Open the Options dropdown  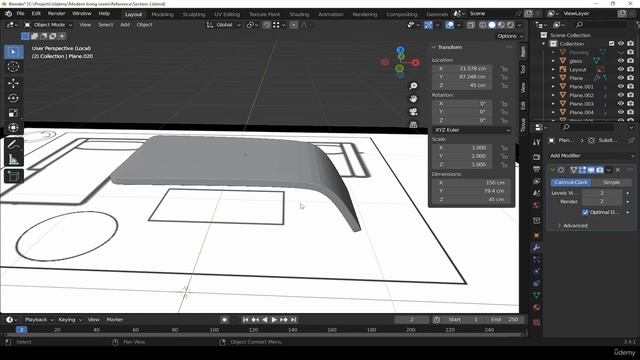pyautogui.click(x=509, y=36)
